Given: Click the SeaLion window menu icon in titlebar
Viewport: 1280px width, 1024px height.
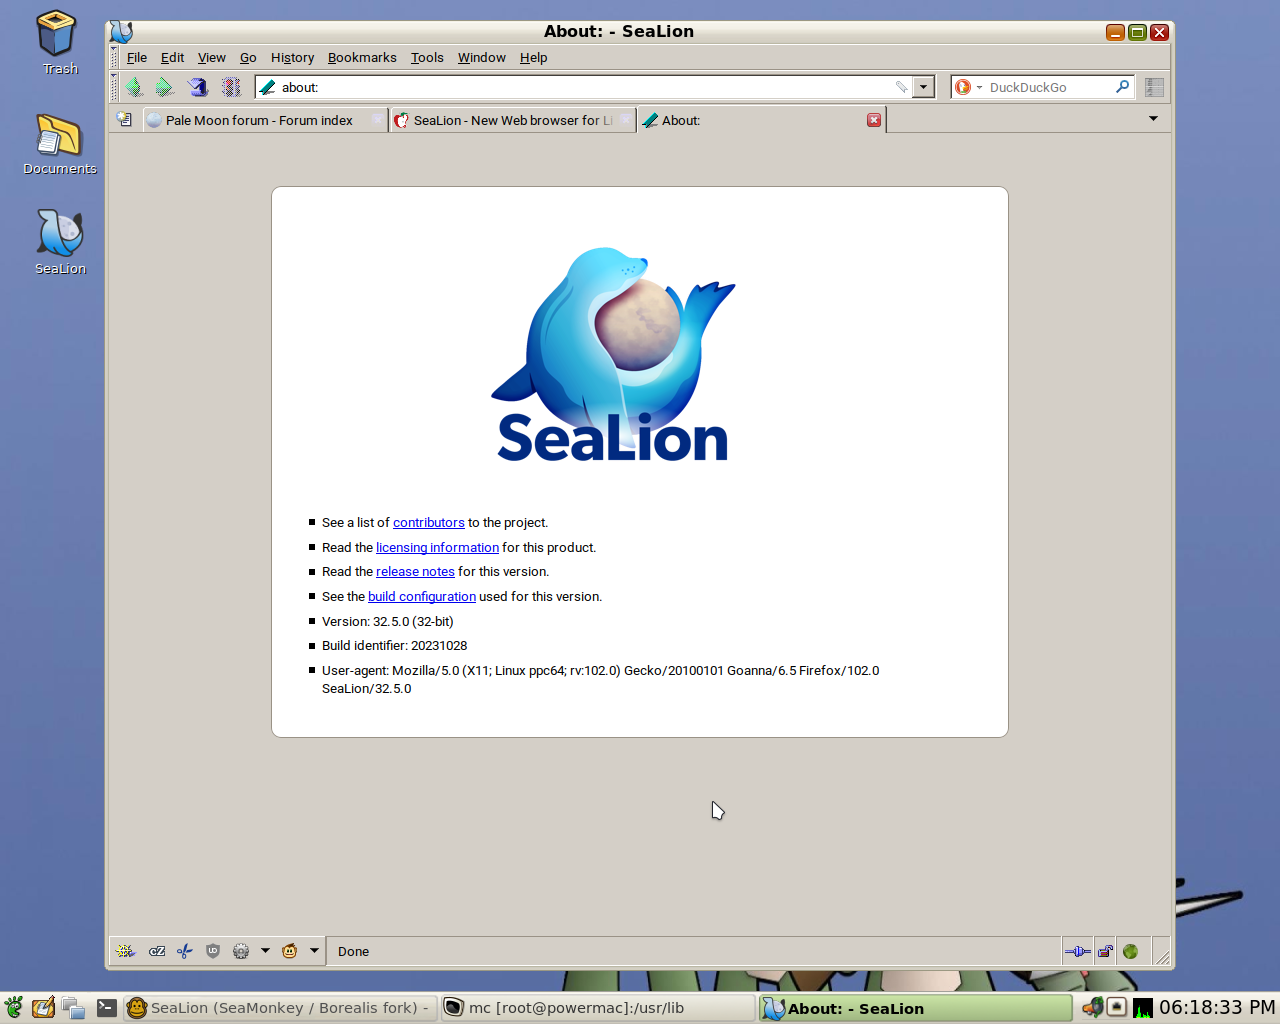Looking at the screenshot, I should (x=121, y=32).
